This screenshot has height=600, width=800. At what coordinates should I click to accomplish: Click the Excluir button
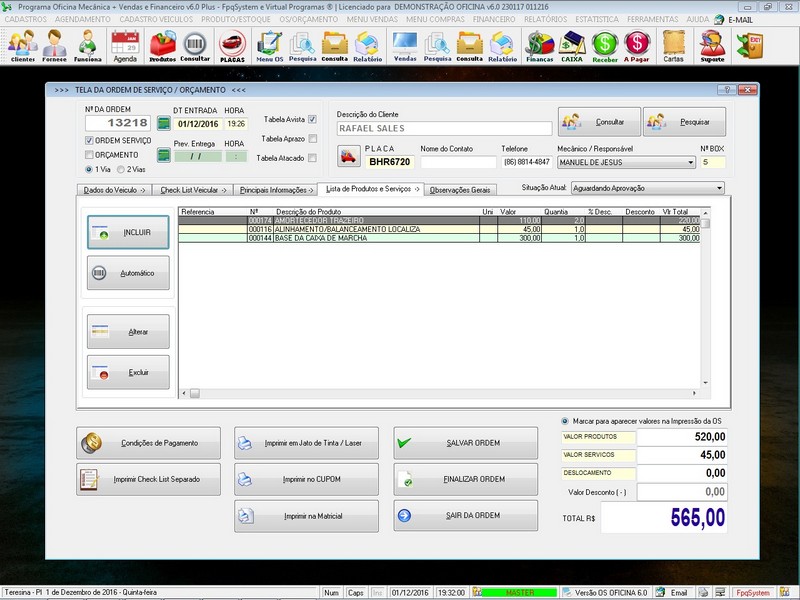tap(128, 372)
